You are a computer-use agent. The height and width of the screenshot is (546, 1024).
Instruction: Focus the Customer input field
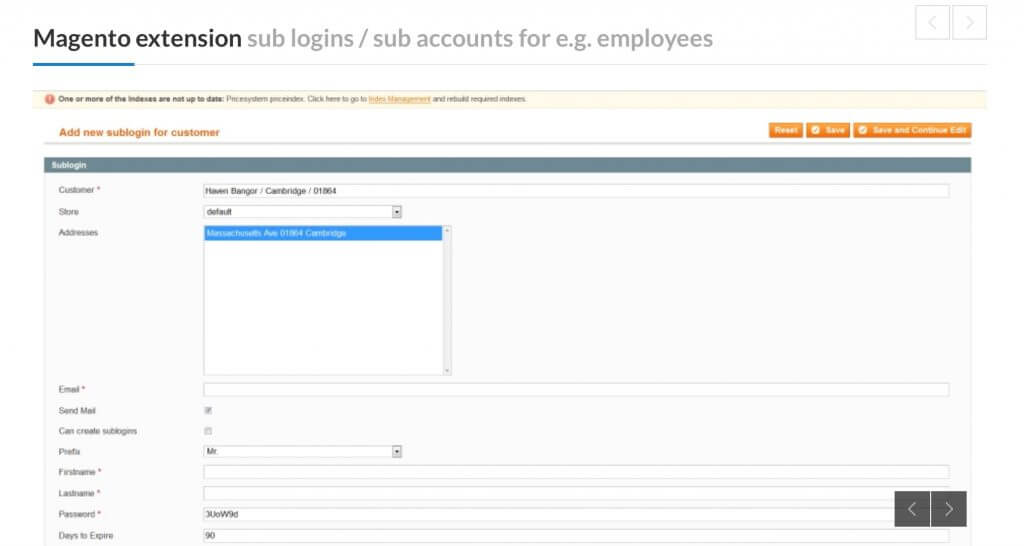tap(576, 191)
